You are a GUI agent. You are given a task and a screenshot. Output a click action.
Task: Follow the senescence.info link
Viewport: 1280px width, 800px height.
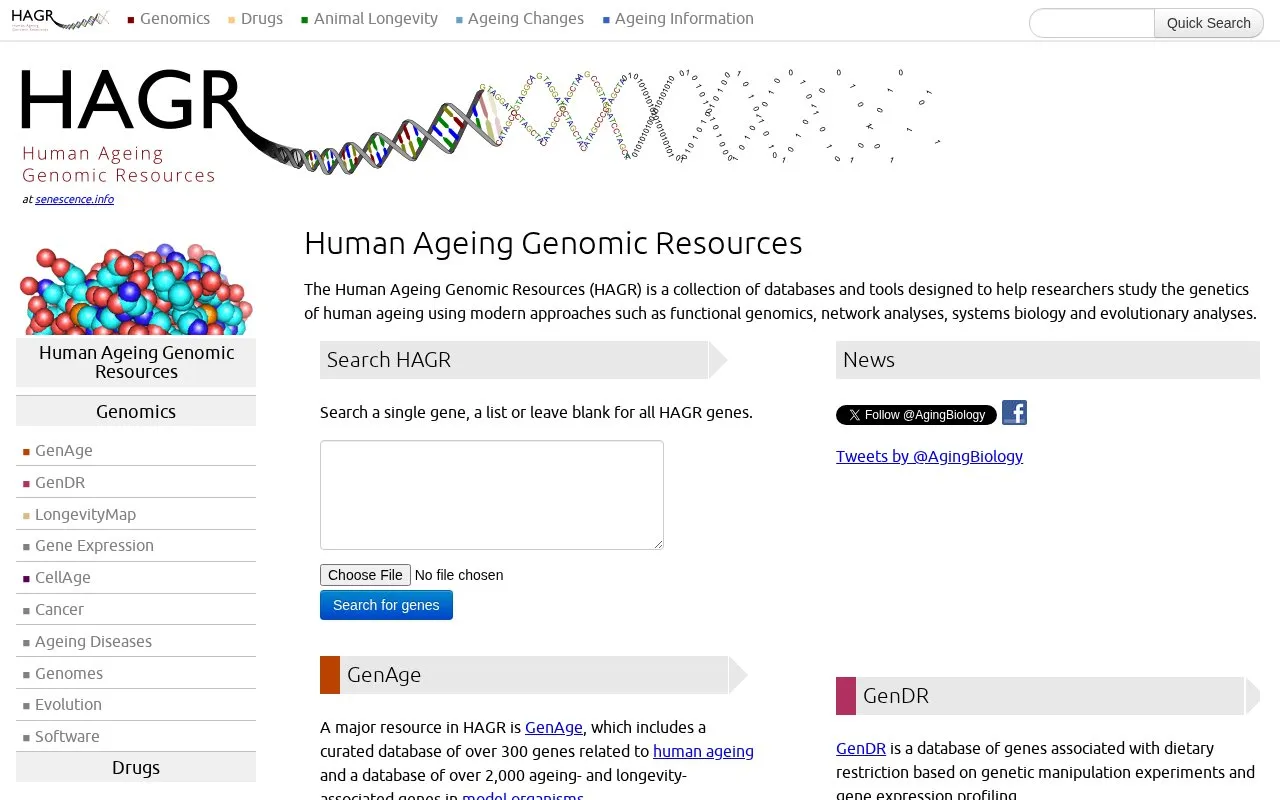tap(74, 199)
